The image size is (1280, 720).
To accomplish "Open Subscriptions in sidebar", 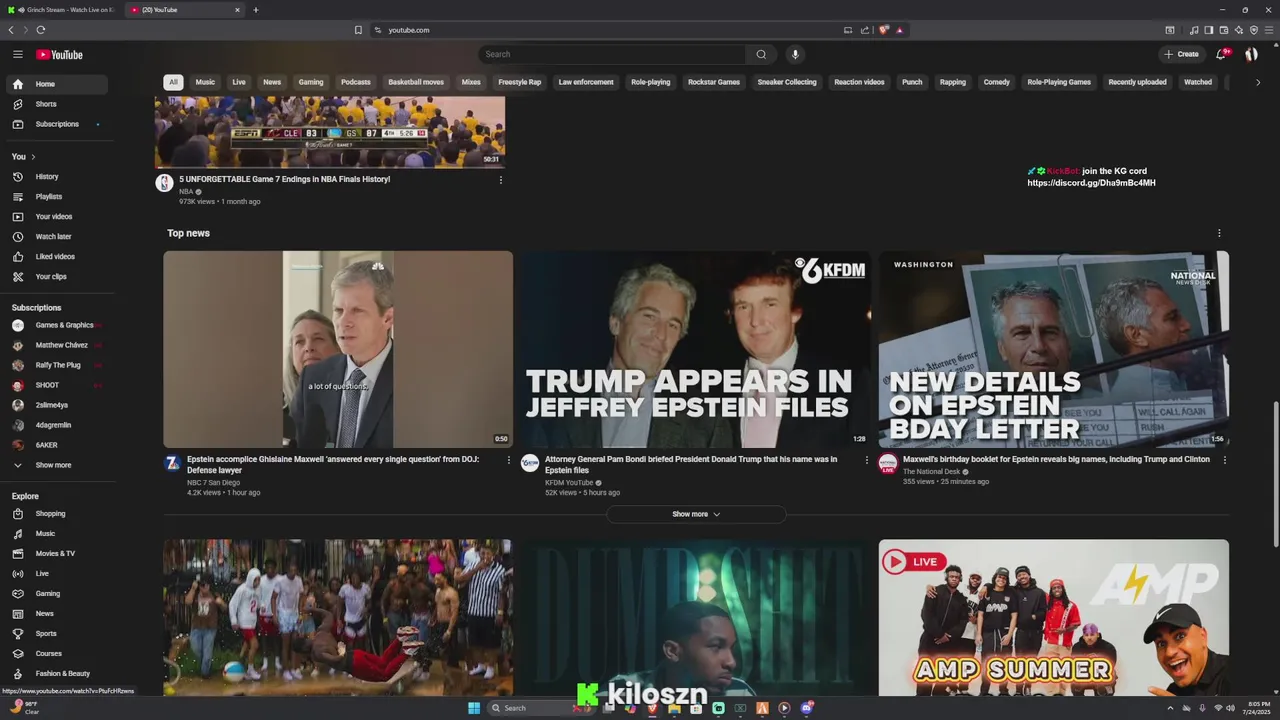I will pos(58,124).
